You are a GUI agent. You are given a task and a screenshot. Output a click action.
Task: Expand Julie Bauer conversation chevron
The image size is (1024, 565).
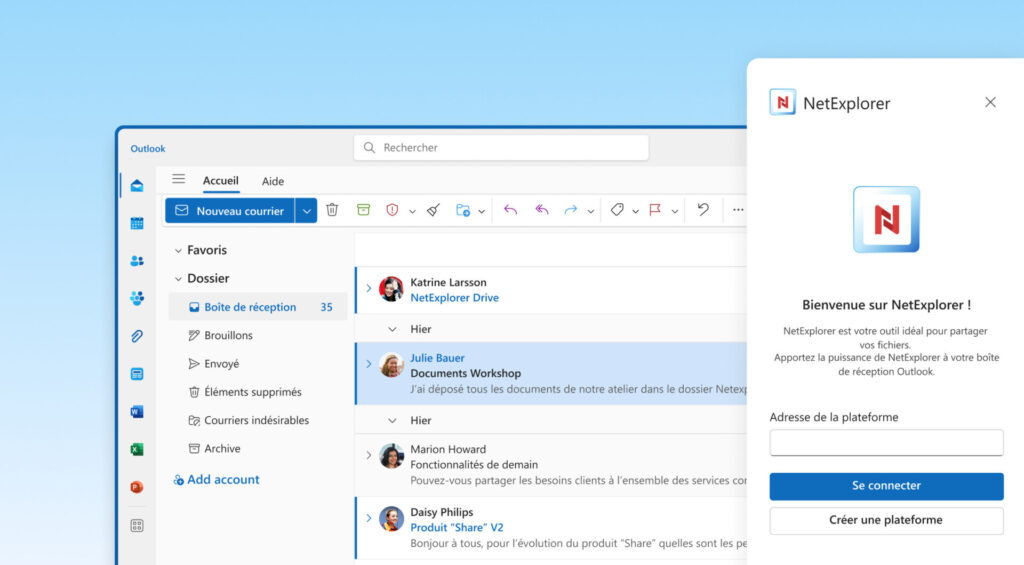click(368, 364)
